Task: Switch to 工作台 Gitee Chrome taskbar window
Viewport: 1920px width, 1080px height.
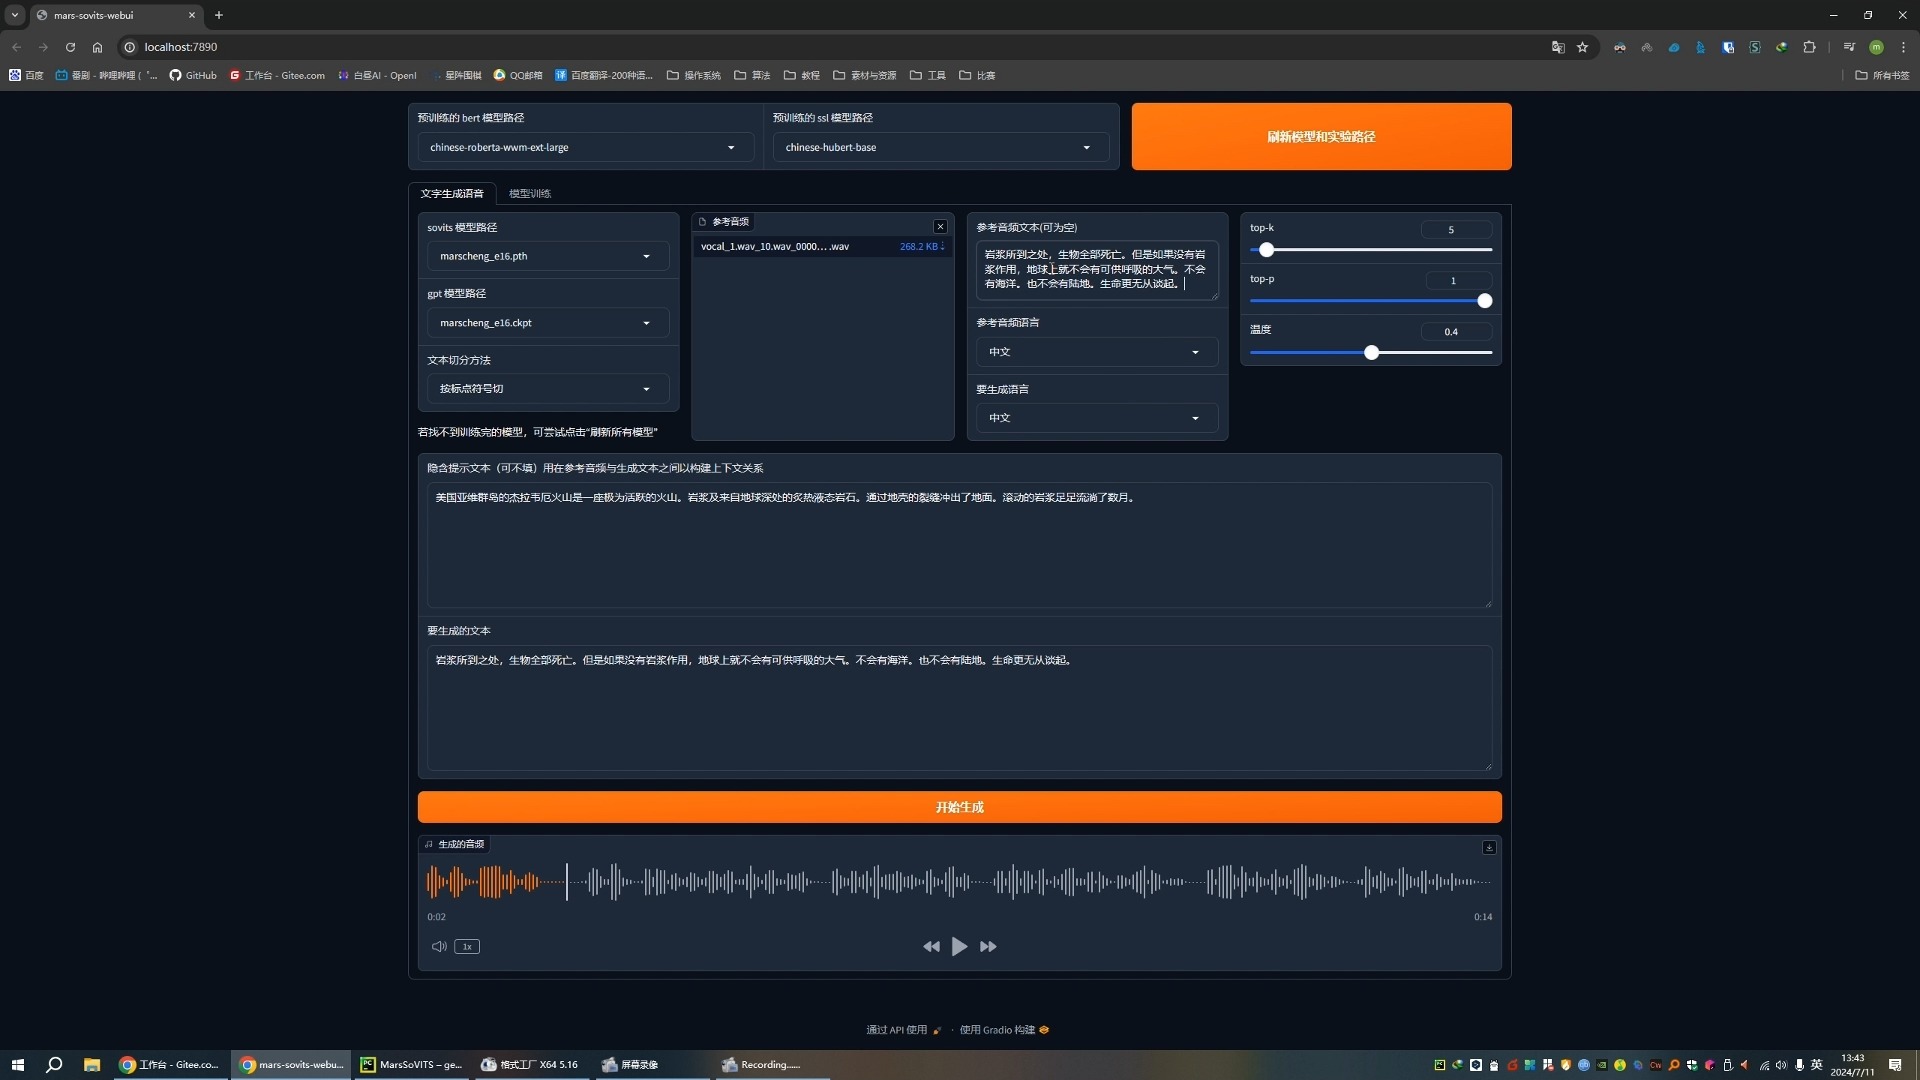Action: 170,1064
